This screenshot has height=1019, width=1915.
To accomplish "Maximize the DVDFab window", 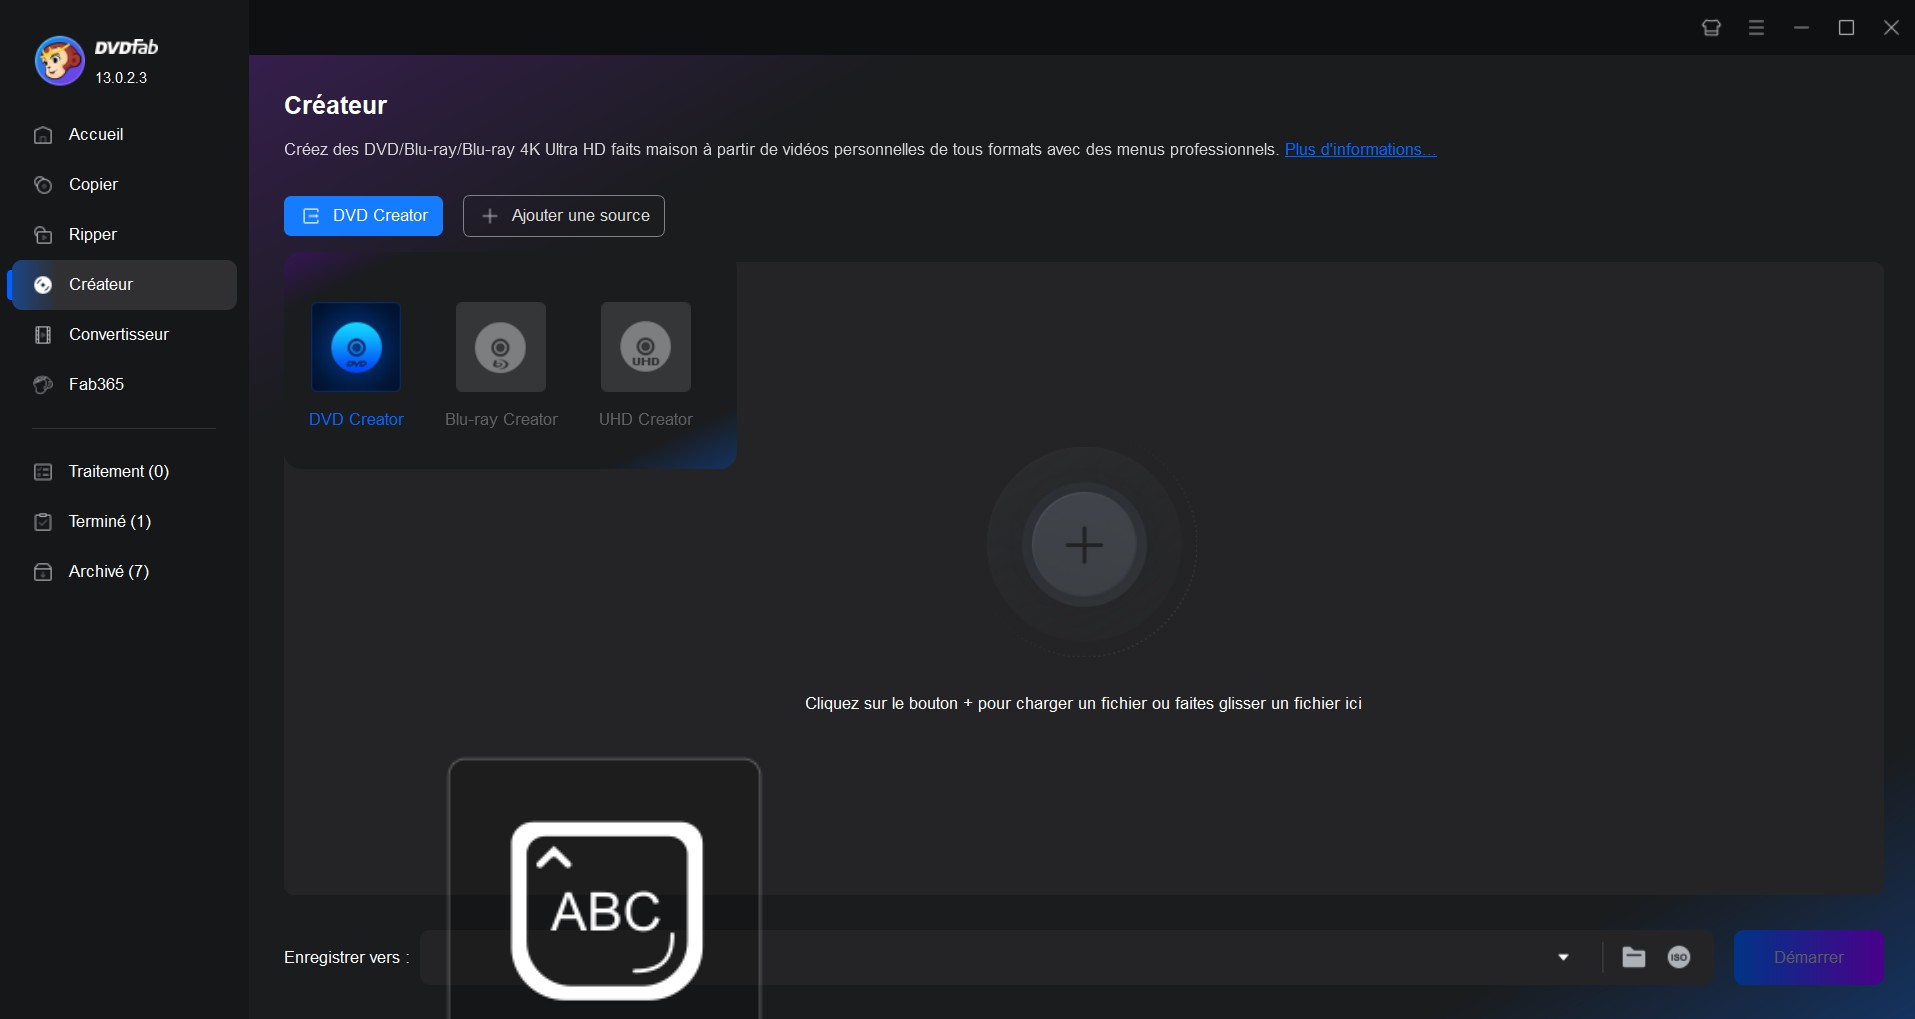I will coord(1847,28).
